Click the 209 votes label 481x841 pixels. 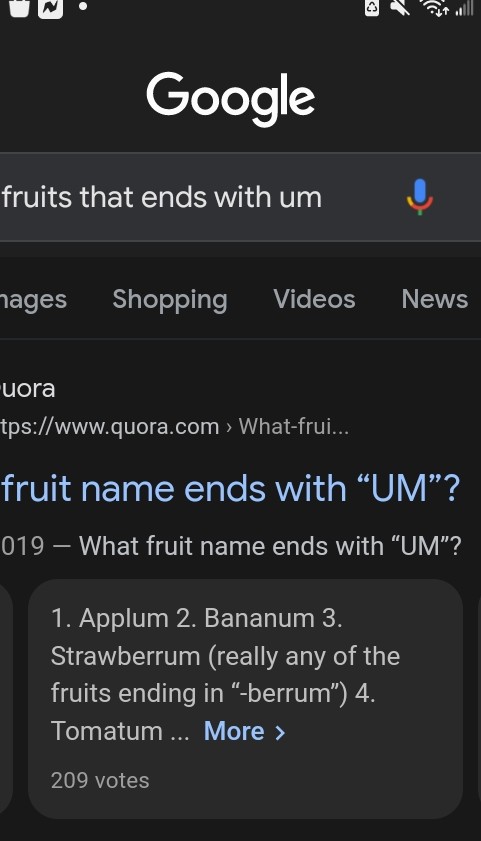(x=100, y=780)
